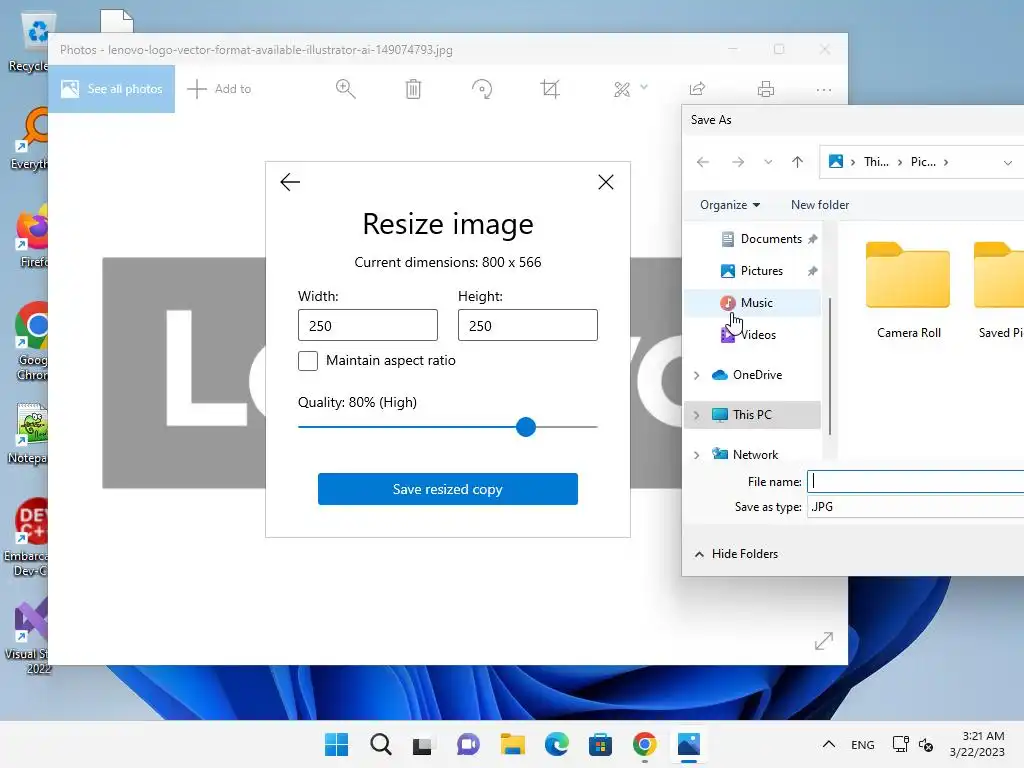Viewport: 1024px width, 768px height.
Task: Expand the Network tree node
Action: click(696, 455)
